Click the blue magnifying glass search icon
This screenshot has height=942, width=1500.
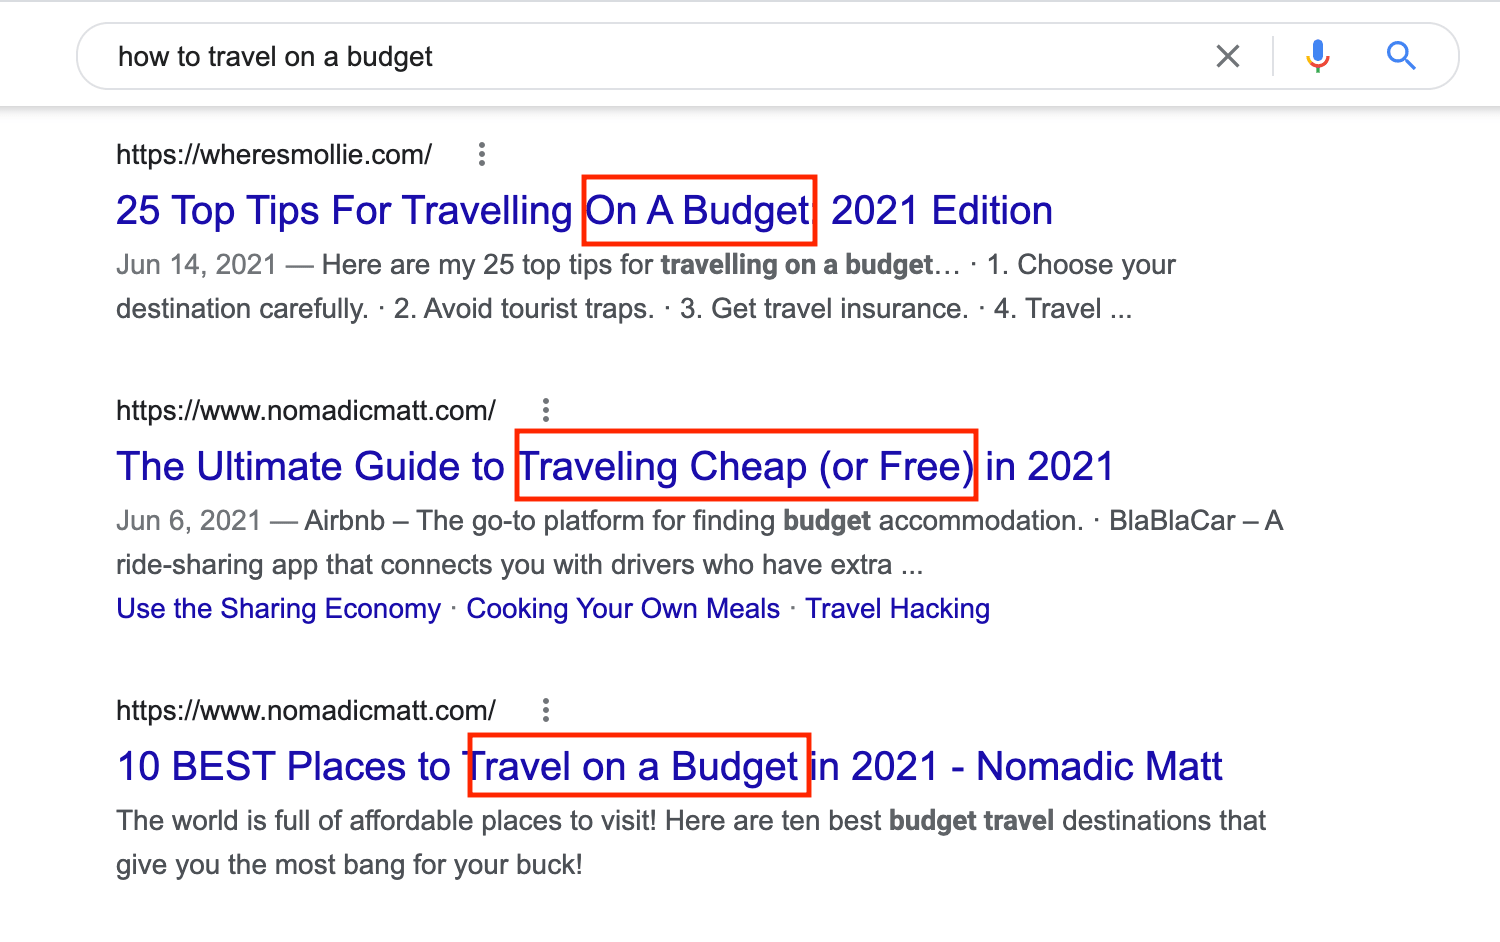(1401, 56)
